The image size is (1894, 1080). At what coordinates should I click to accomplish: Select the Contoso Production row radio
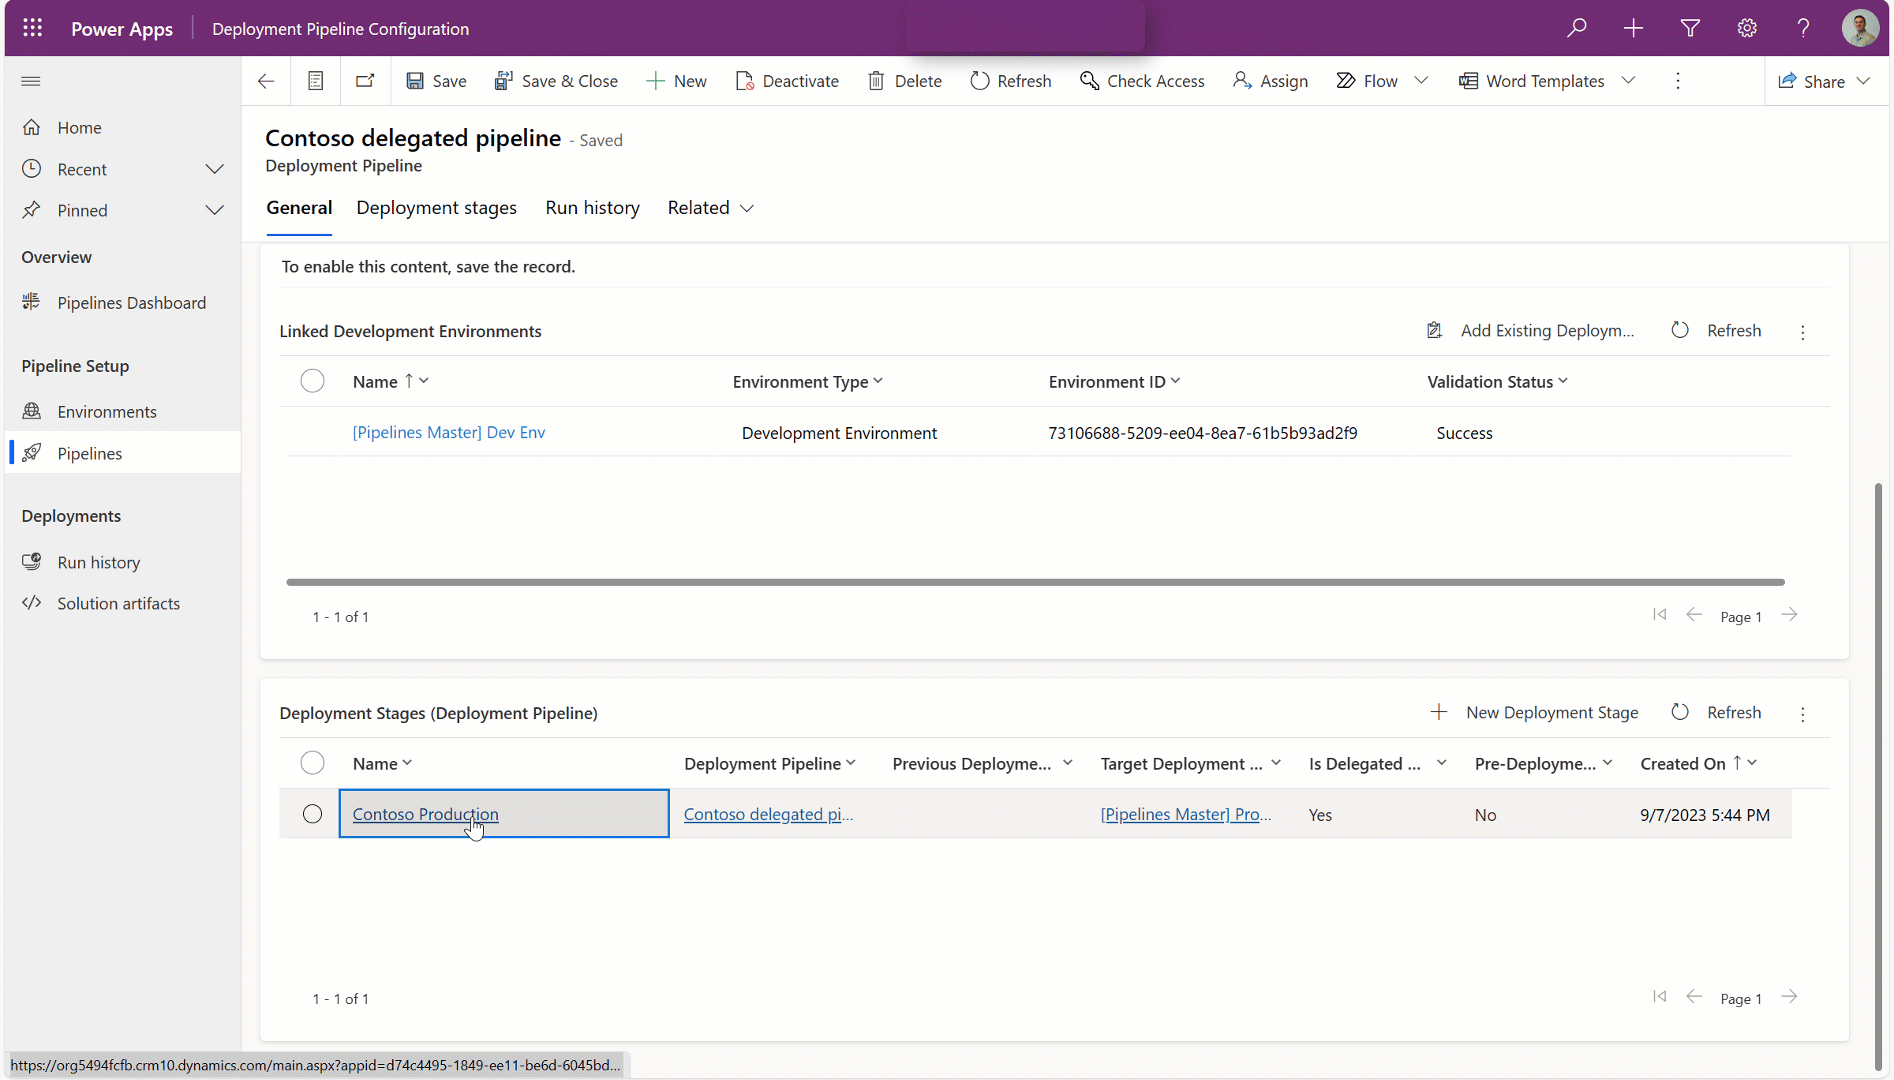pos(312,814)
